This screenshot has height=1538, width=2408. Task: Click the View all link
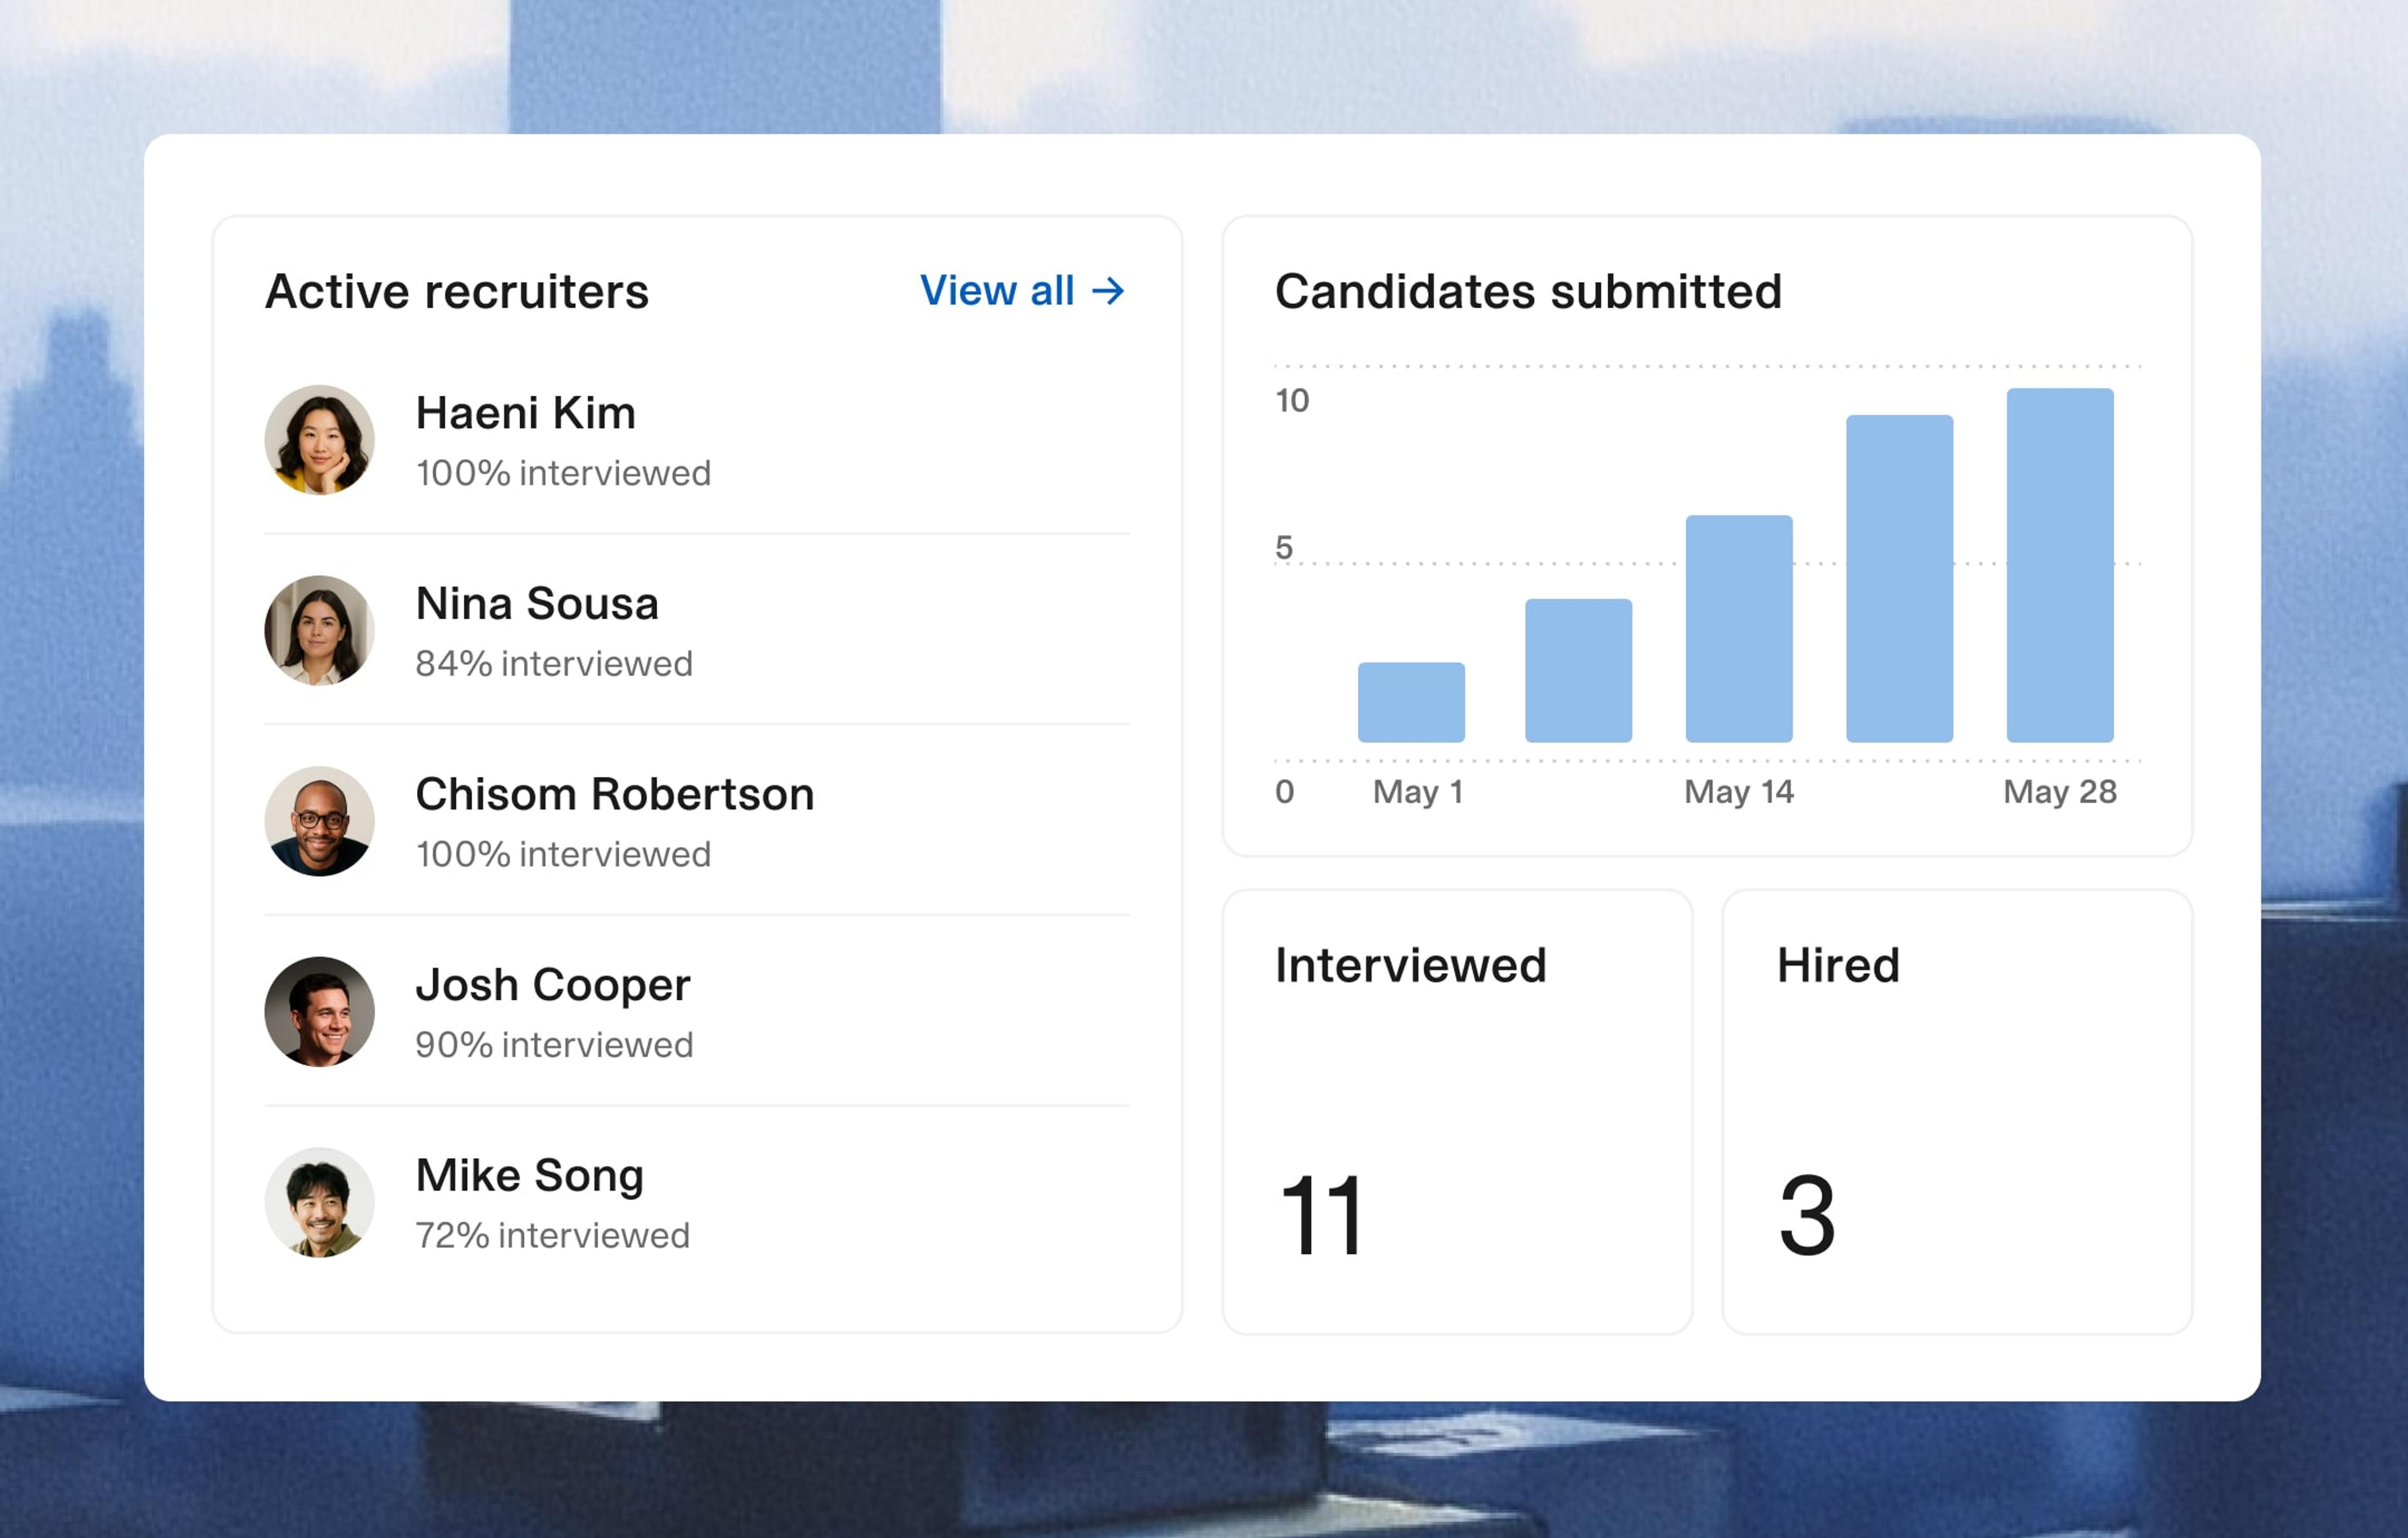point(997,291)
